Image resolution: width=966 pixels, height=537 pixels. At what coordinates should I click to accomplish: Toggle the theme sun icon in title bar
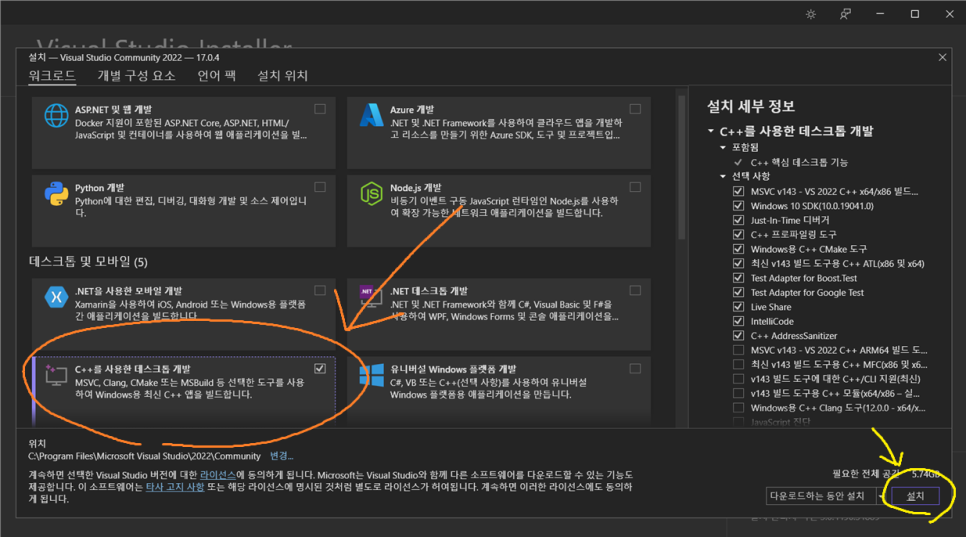click(x=811, y=14)
